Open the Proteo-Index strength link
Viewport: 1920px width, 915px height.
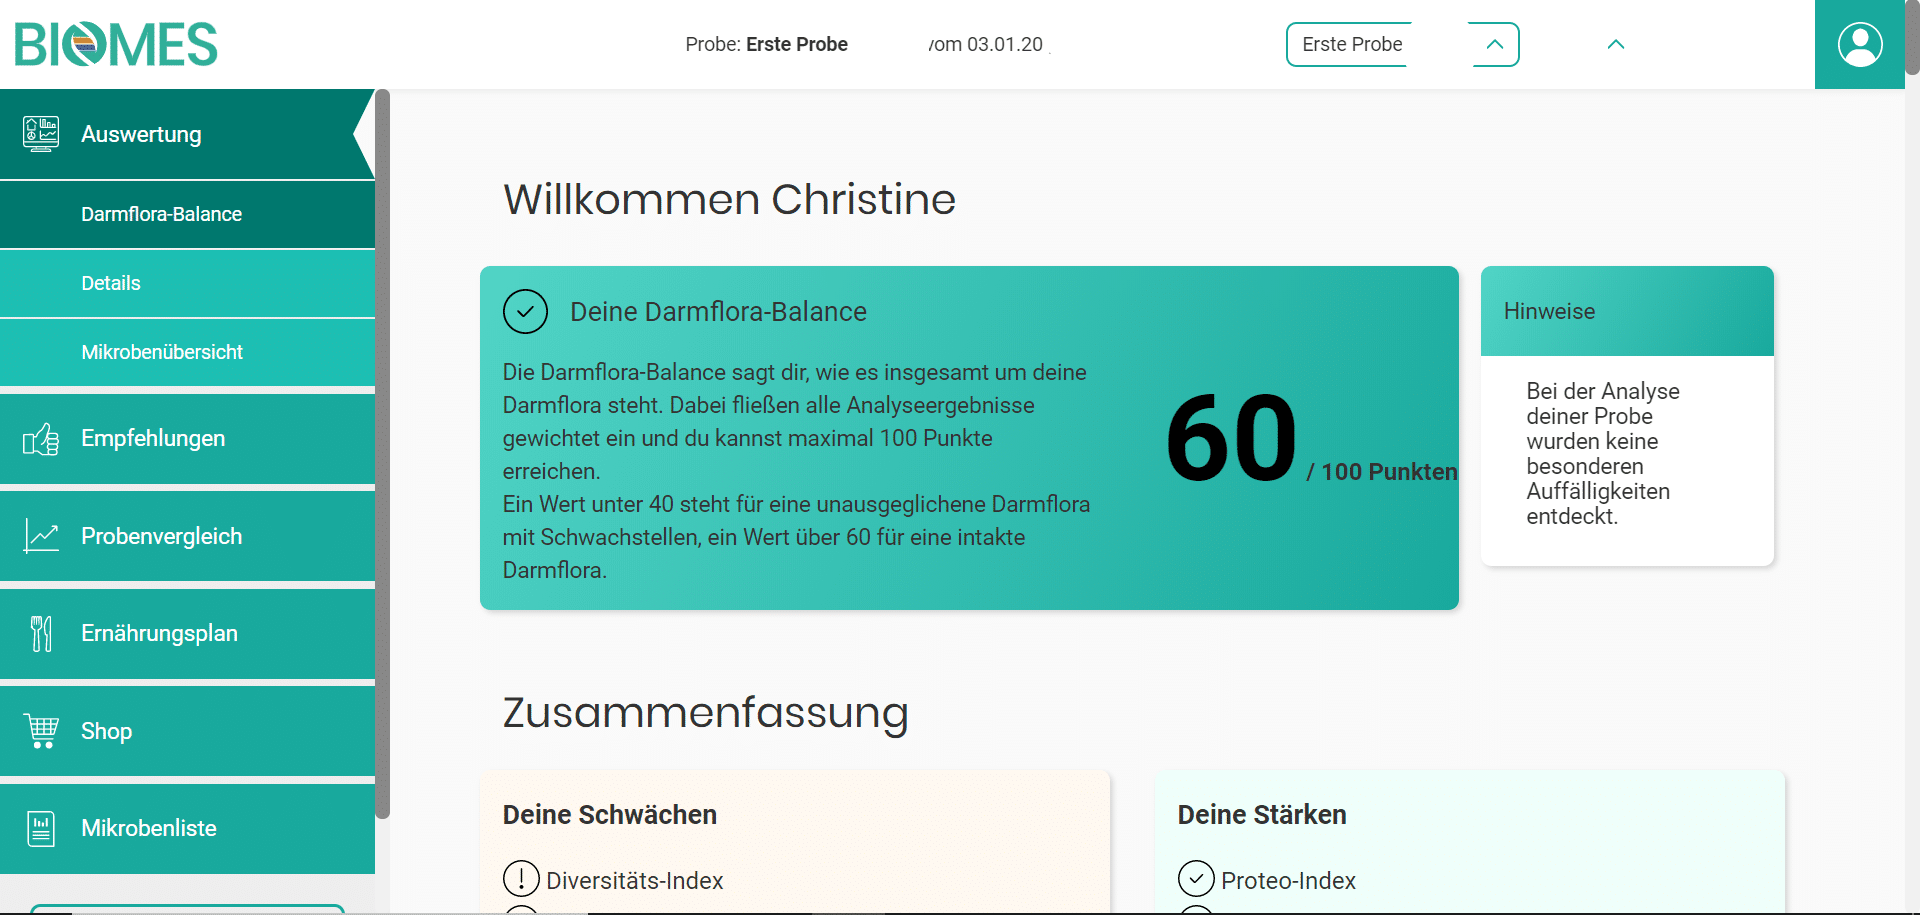point(1288,881)
